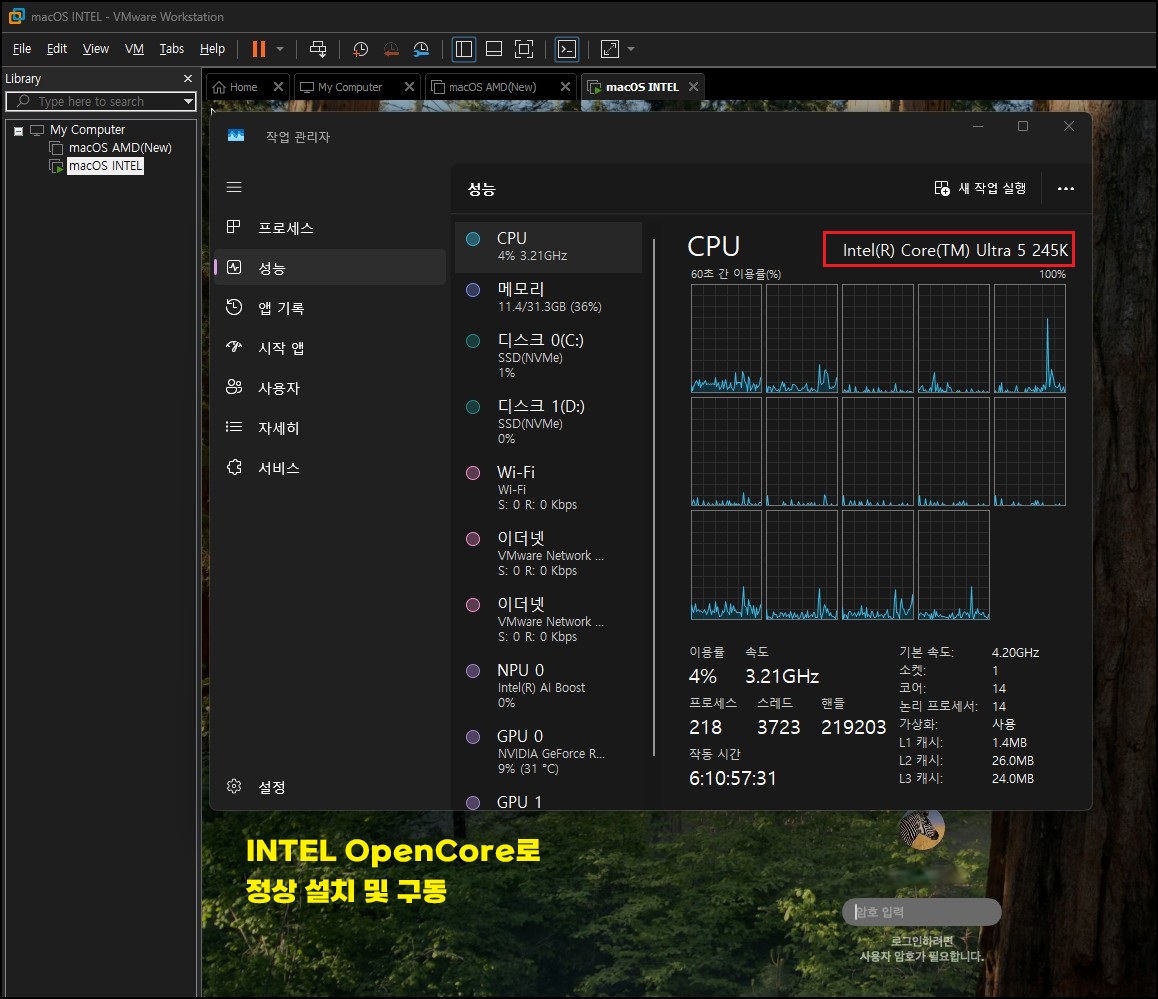
Task: Open the 서비스 (Services) page
Action: click(x=329, y=468)
